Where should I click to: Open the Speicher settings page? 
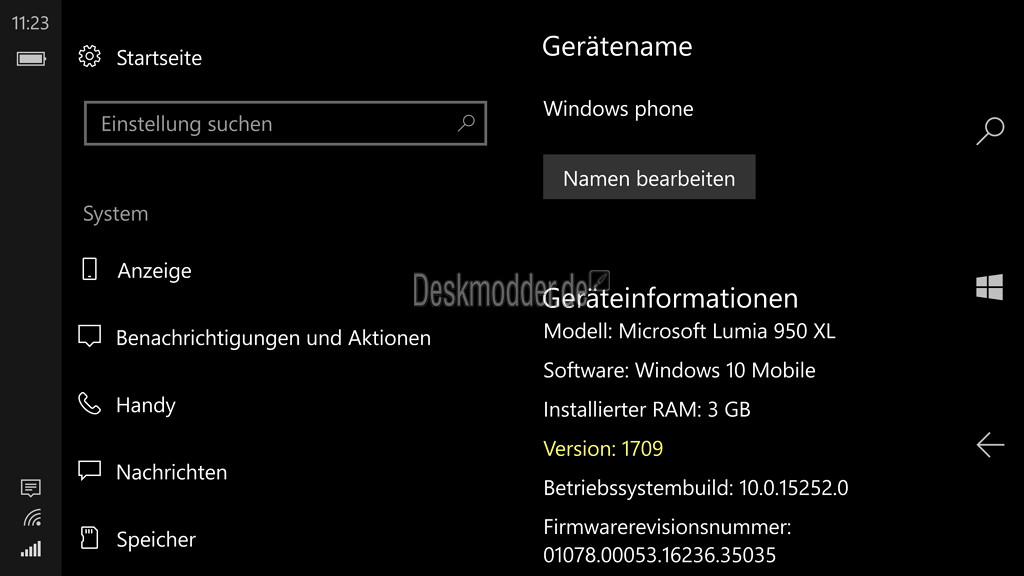(x=155, y=539)
